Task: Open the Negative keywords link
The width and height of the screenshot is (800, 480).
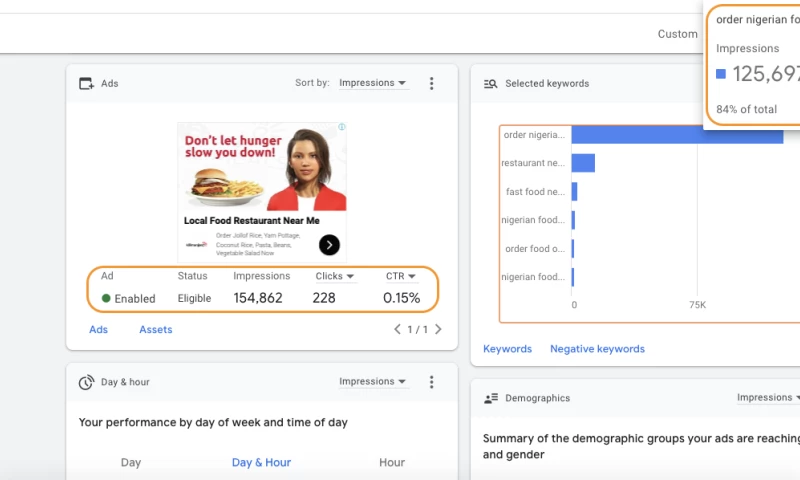Action: coord(597,349)
